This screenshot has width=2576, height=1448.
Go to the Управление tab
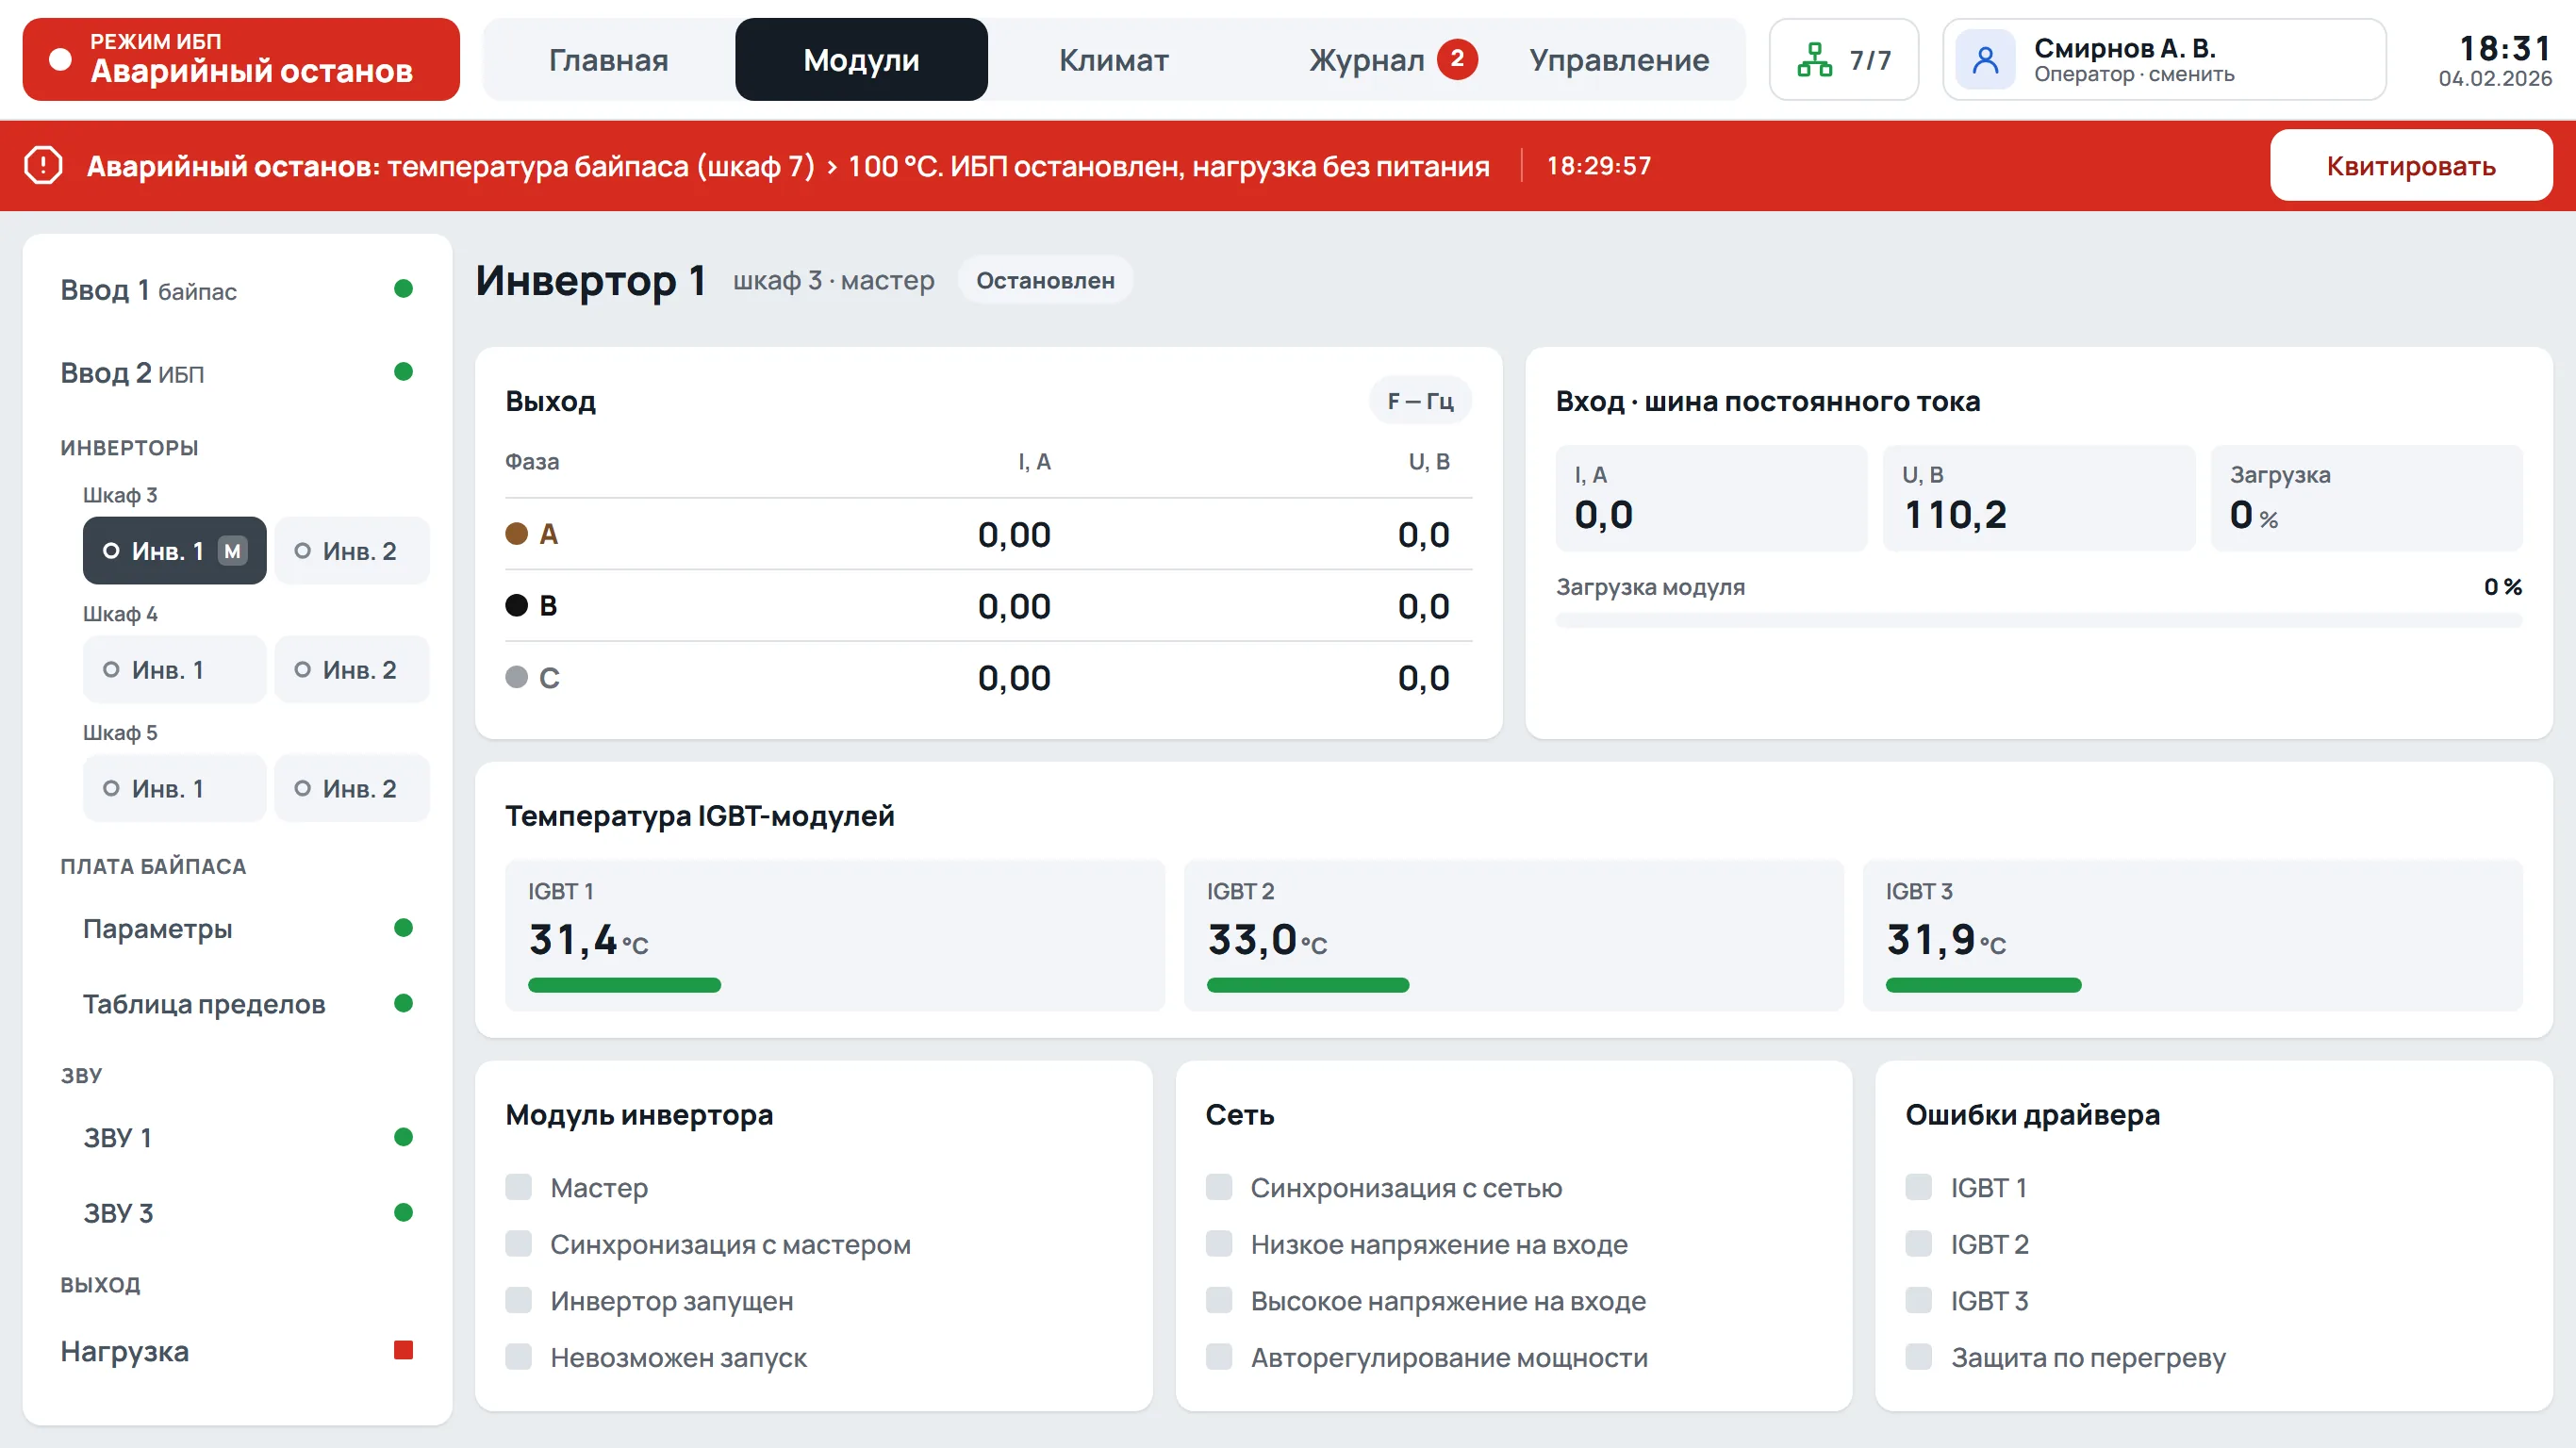click(x=1619, y=60)
